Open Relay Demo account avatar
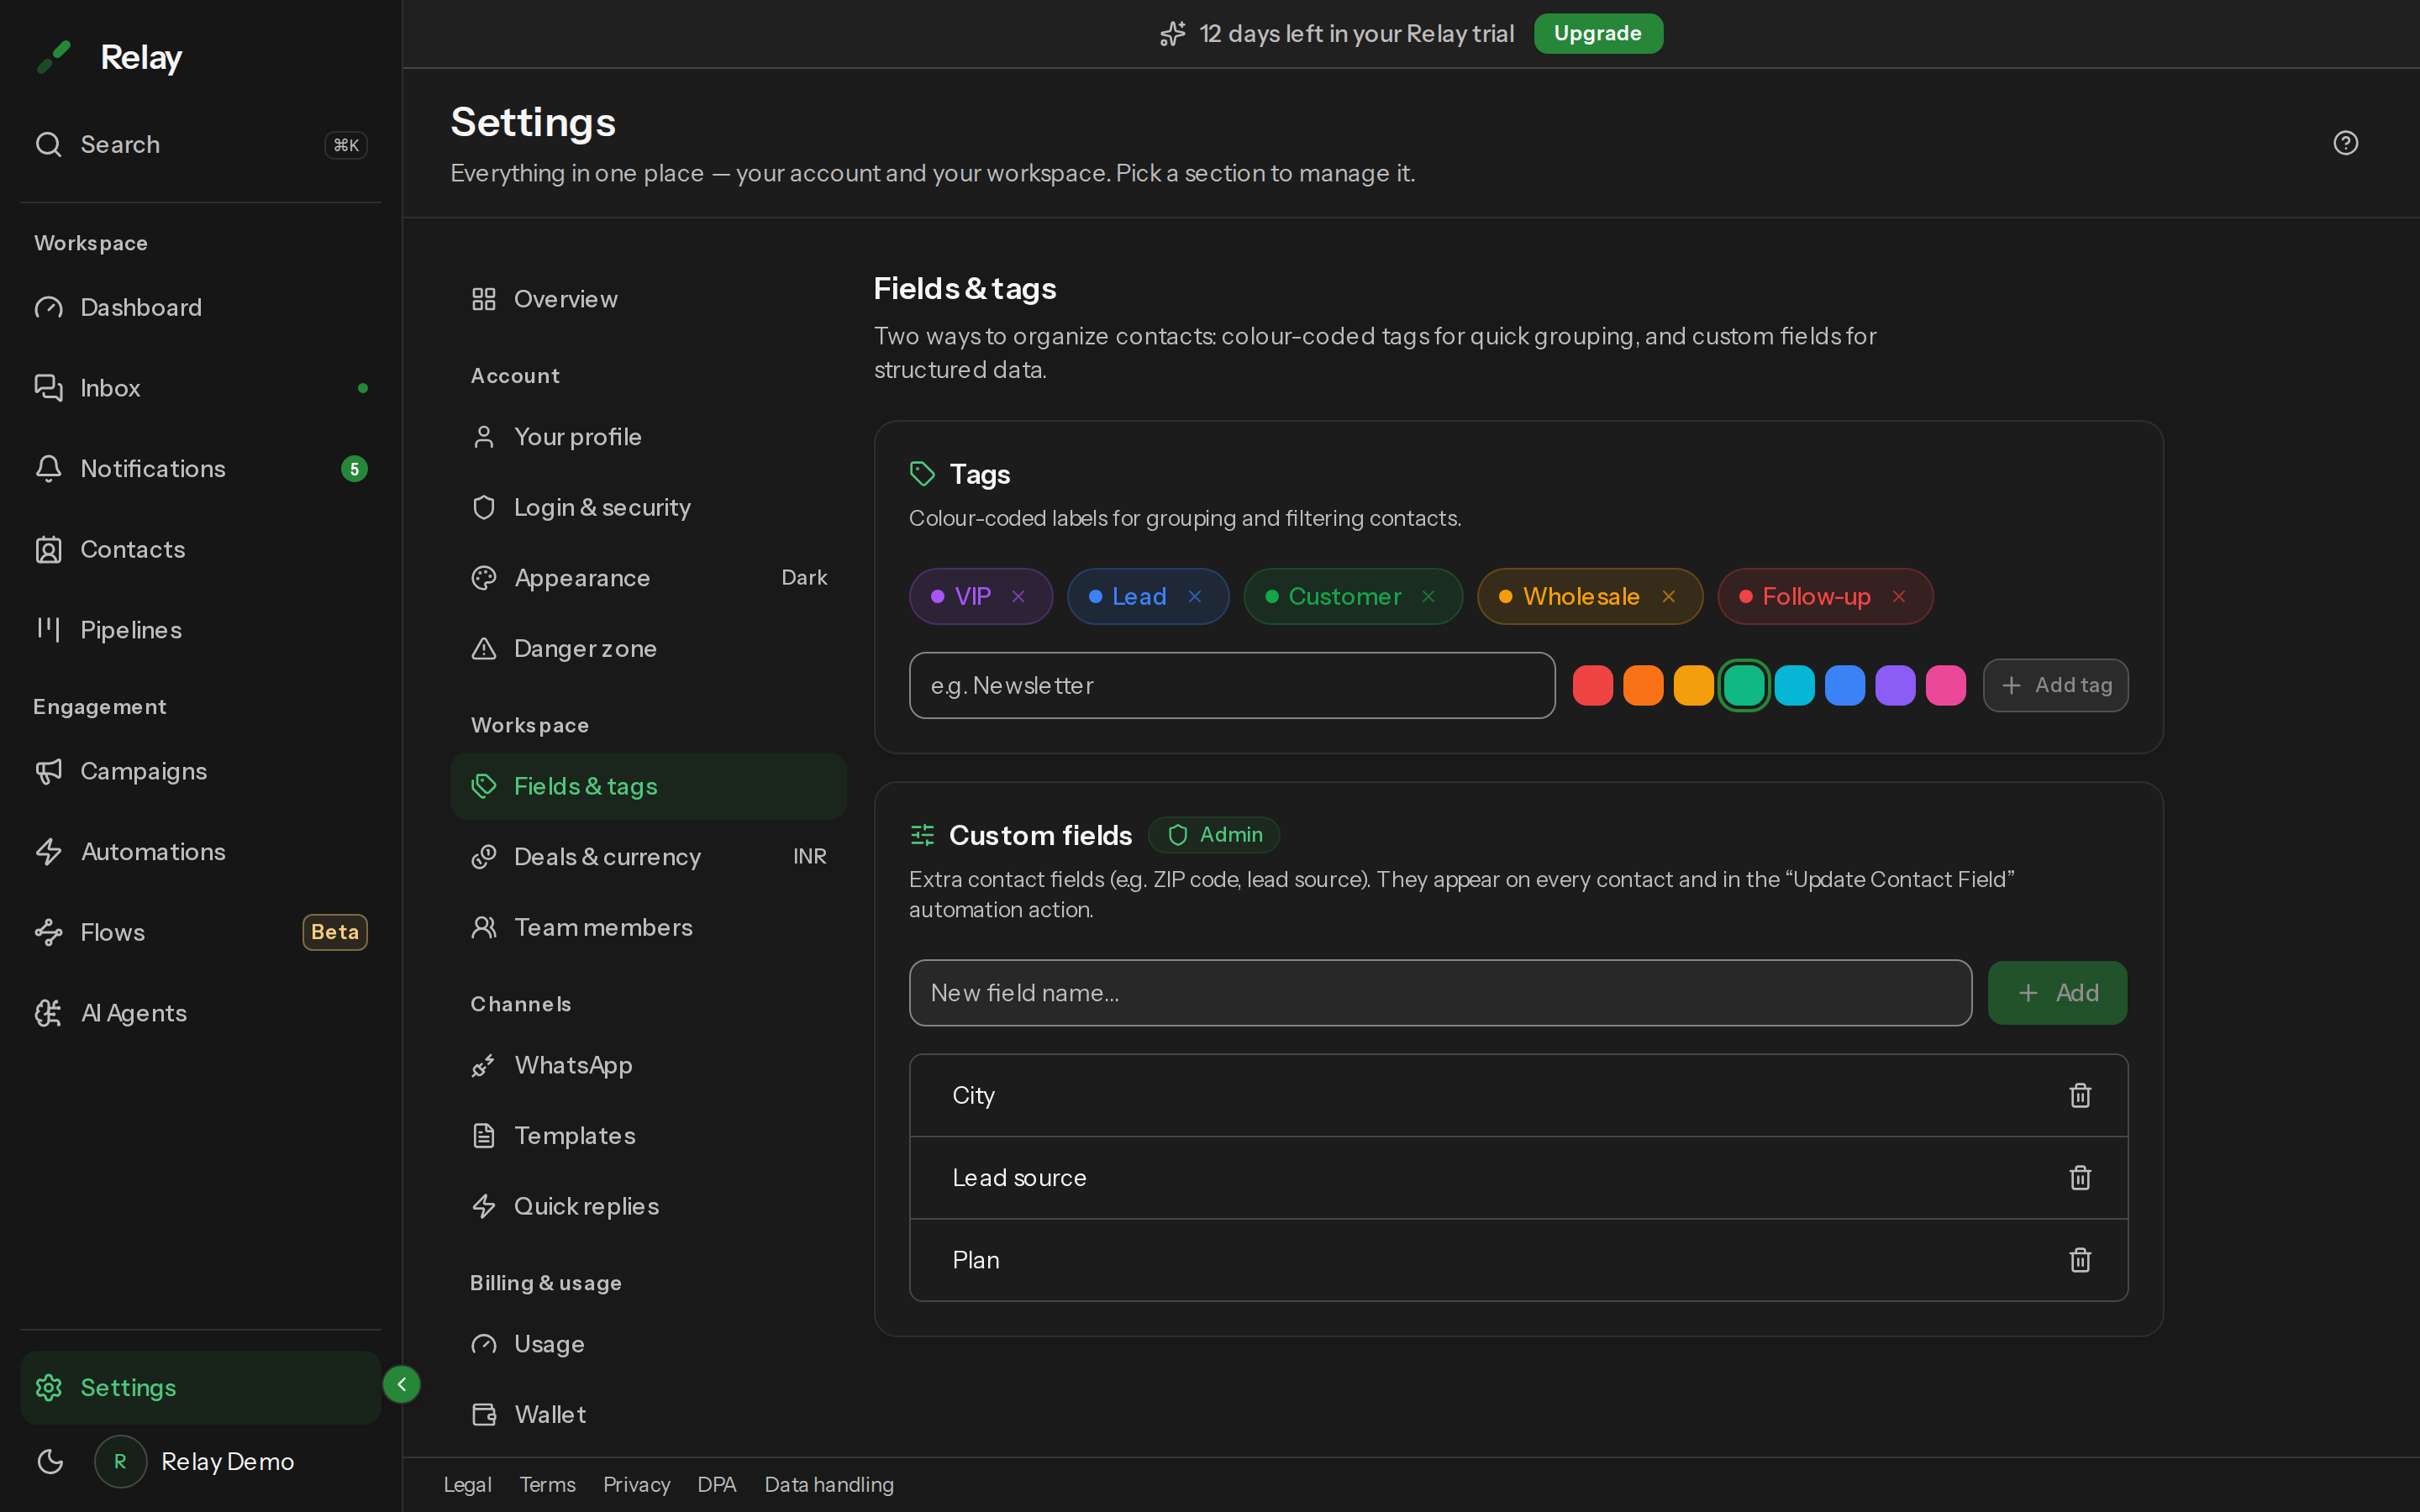This screenshot has width=2420, height=1512. (x=120, y=1461)
